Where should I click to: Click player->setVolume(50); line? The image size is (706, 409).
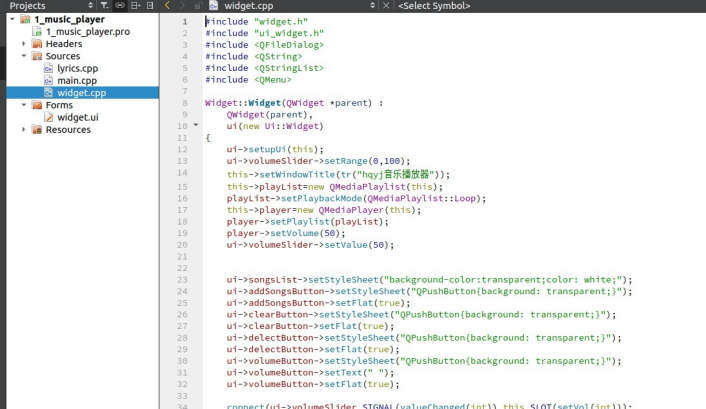(x=286, y=233)
